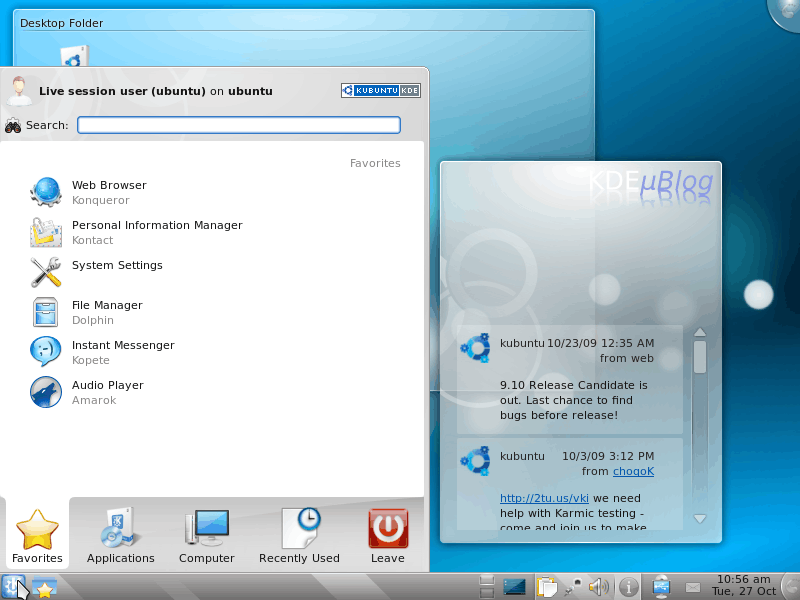The image size is (800, 600).
Task: Click the dark screen icon in the panel
Action: point(514,587)
